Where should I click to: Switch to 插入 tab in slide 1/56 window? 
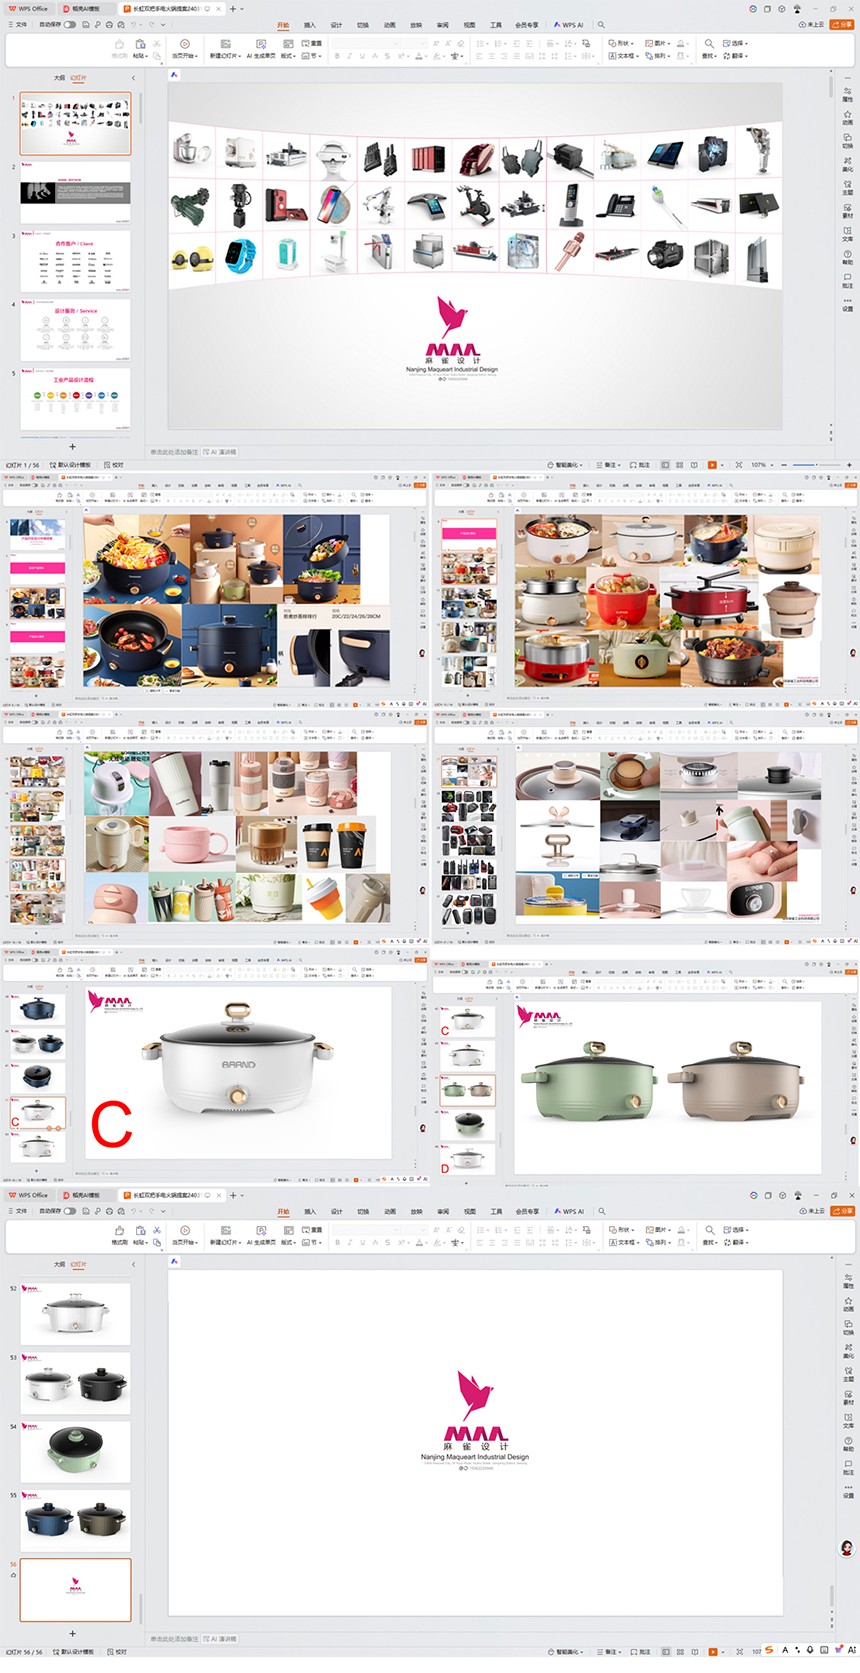click(309, 25)
